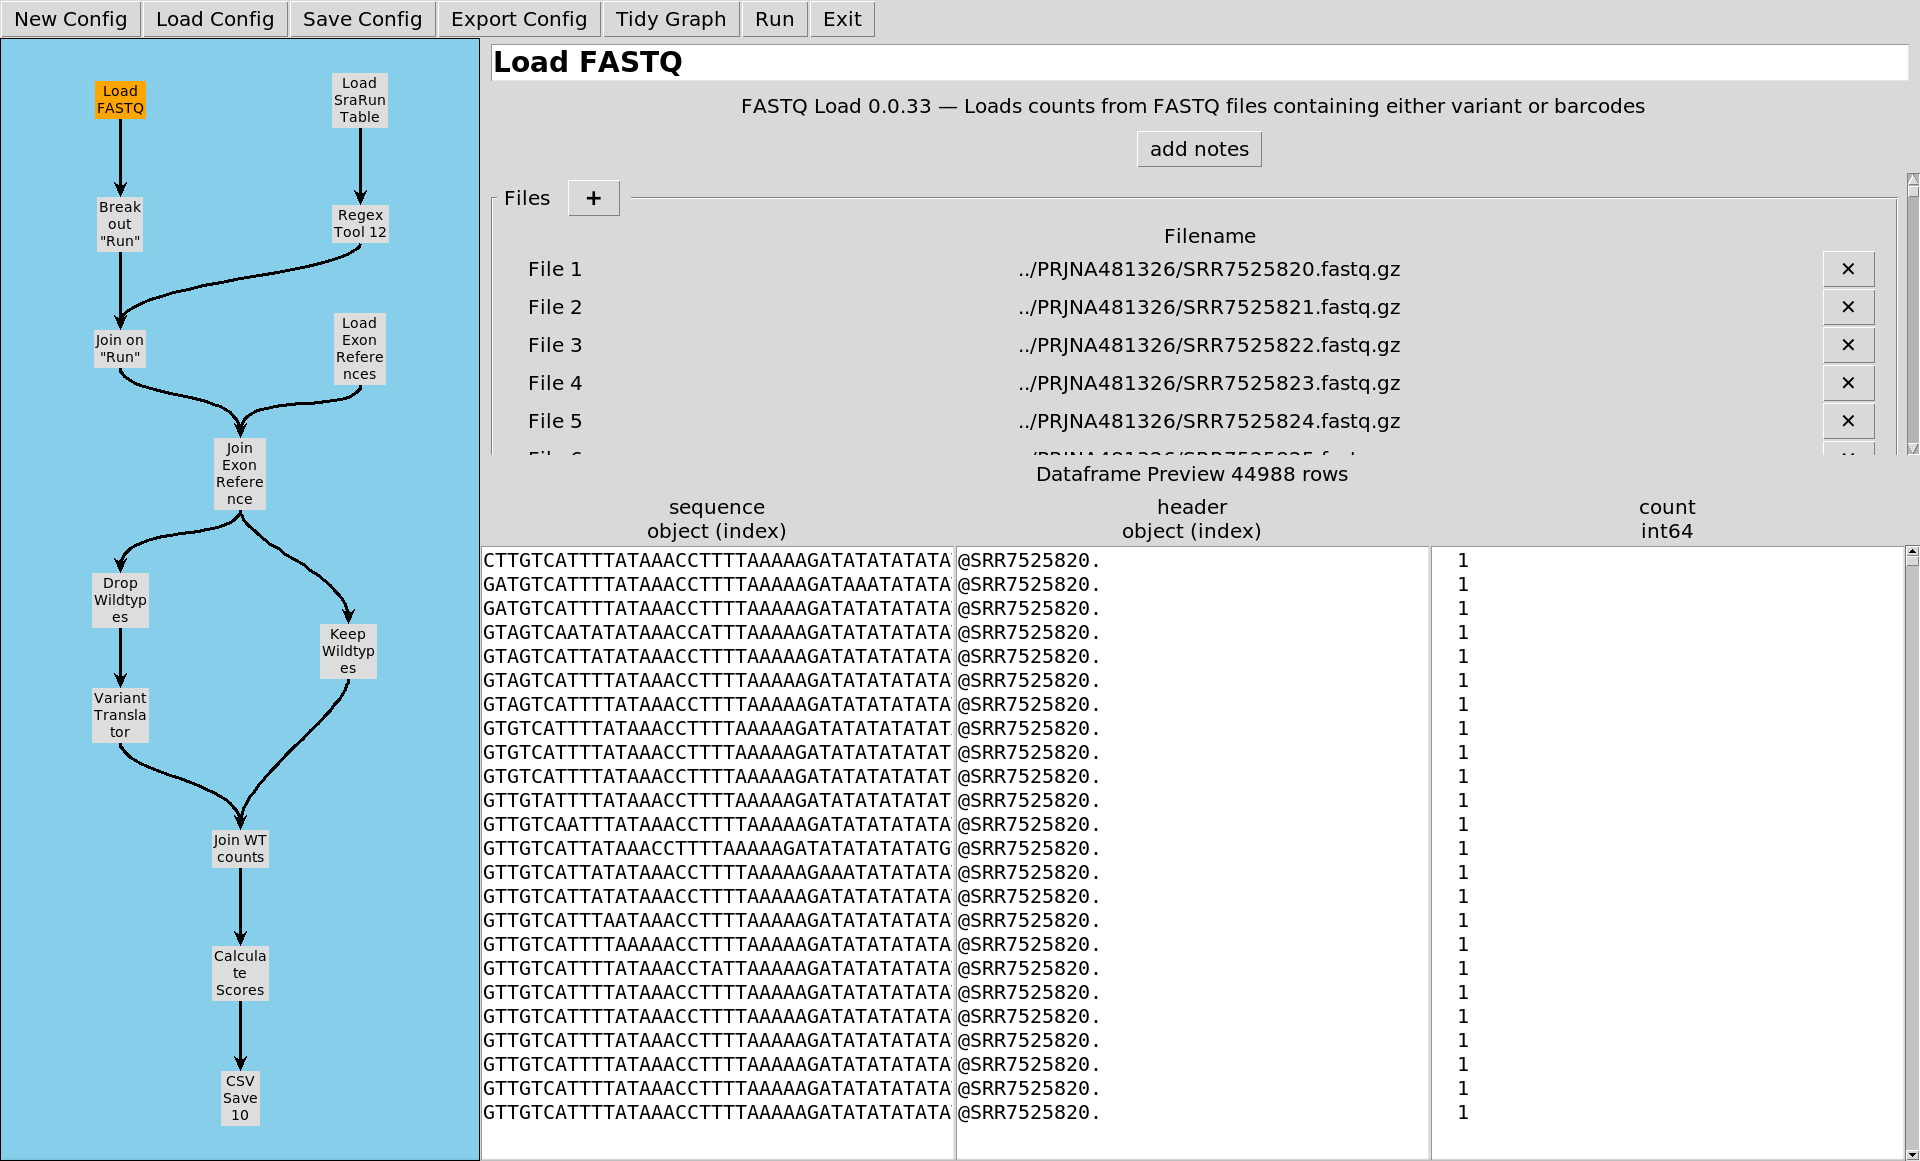Click the Run menu button
This screenshot has height=1161, width=1920.
(774, 19)
